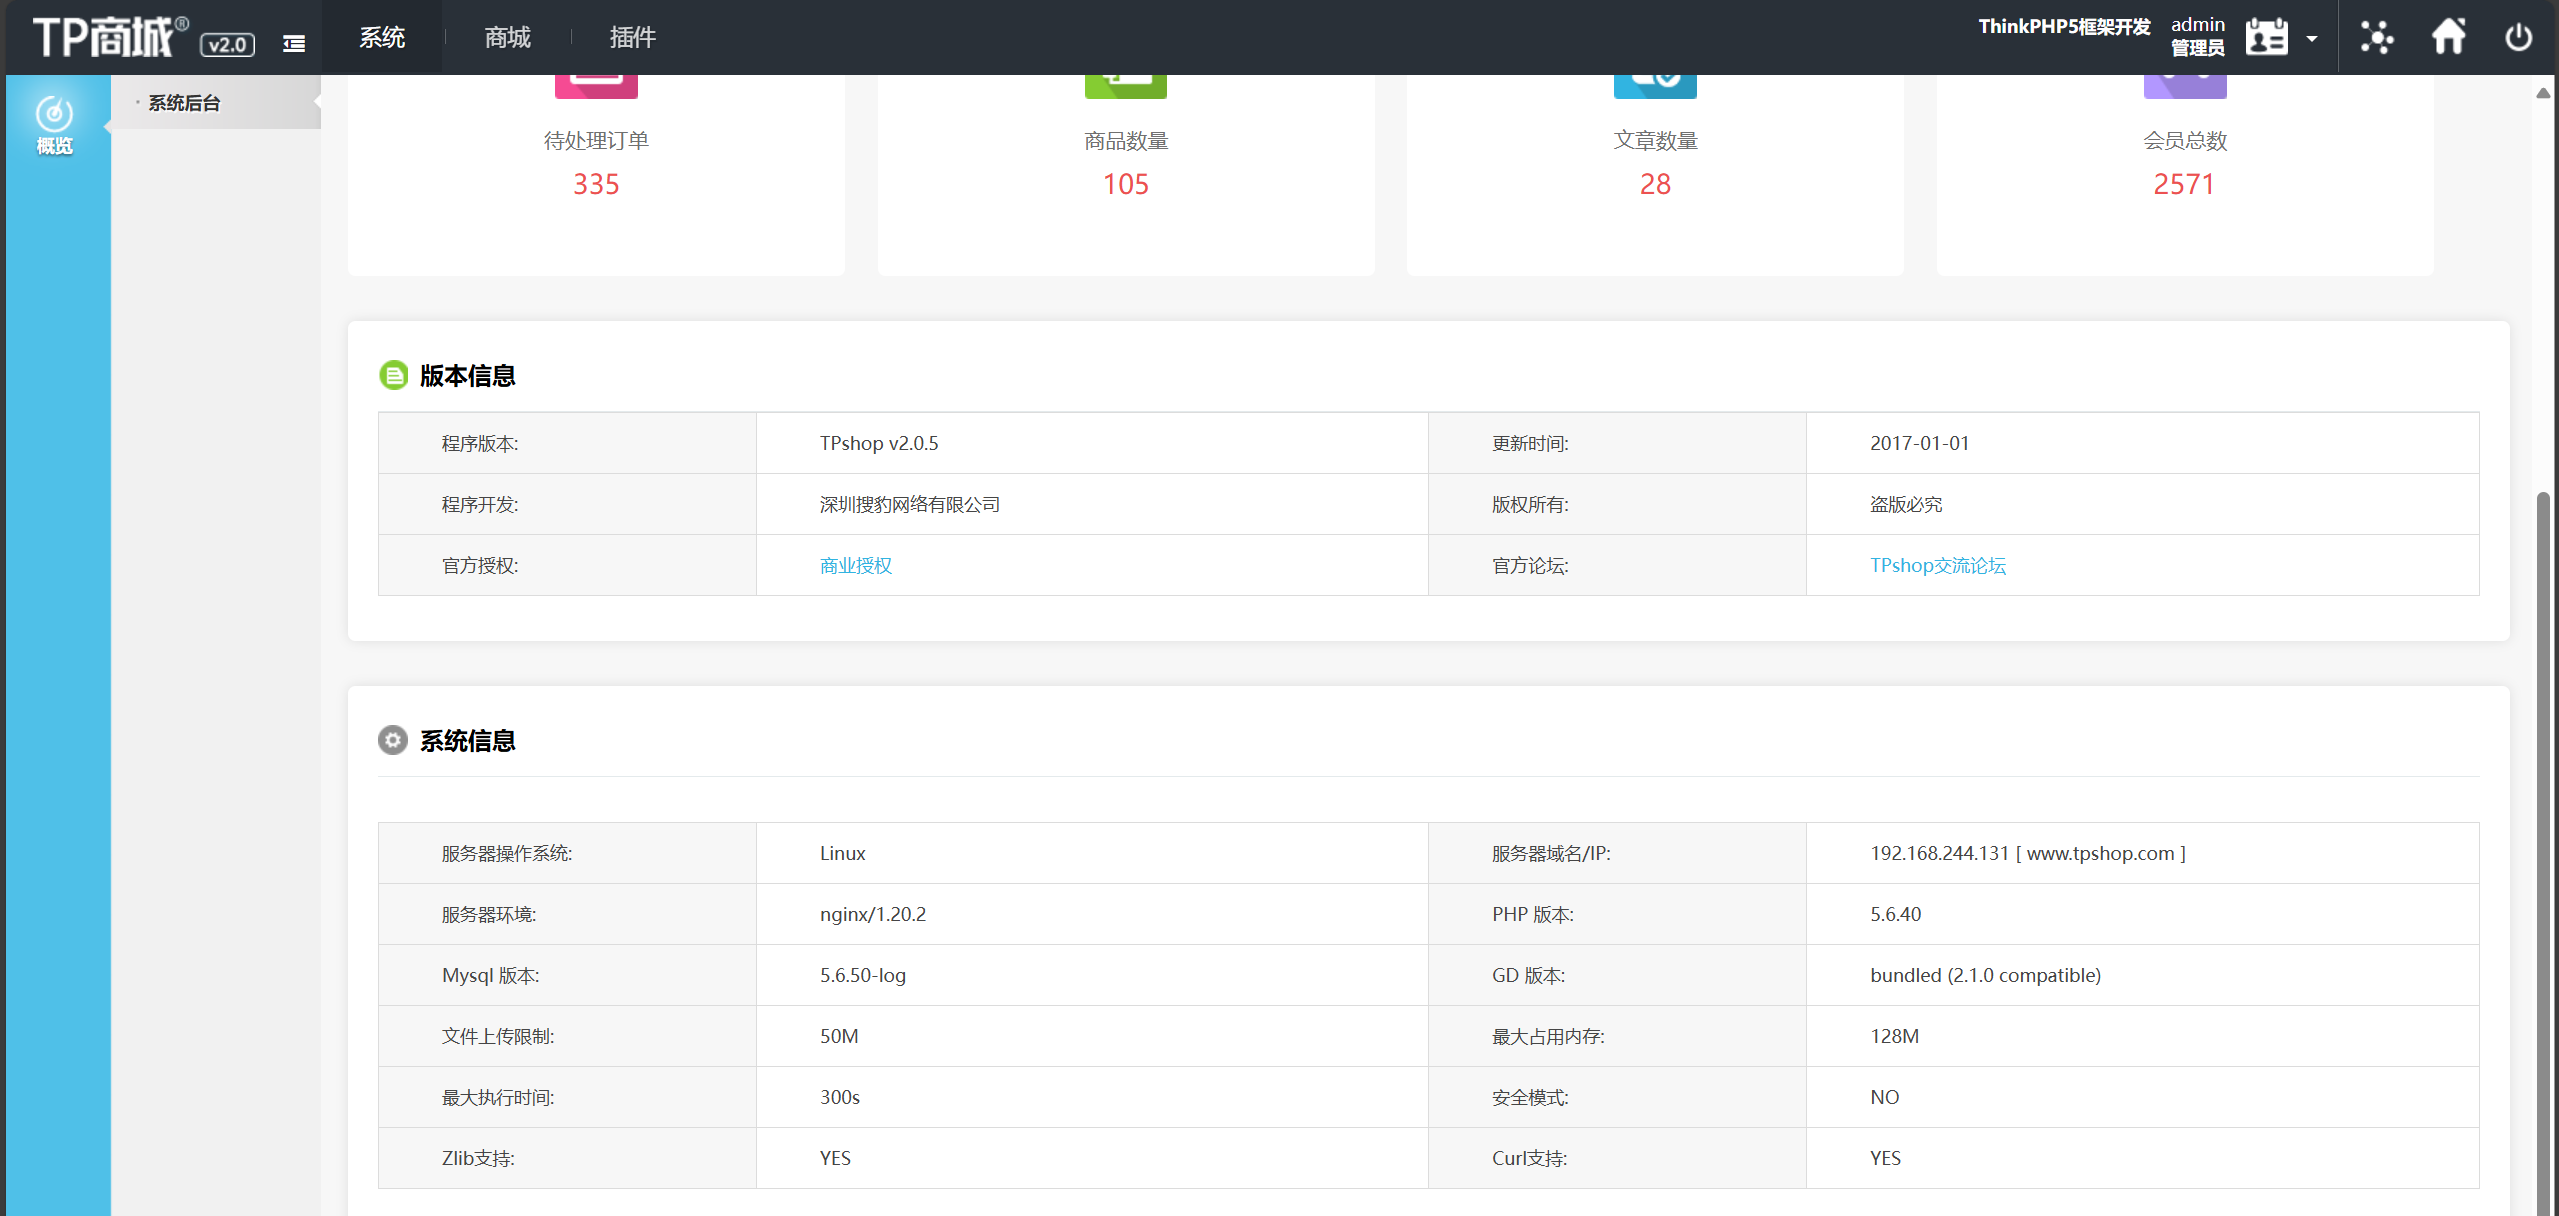This screenshot has height=1216, width=2559.
Task: Toggle the sidebar collapse icon
Action: tap(294, 43)
